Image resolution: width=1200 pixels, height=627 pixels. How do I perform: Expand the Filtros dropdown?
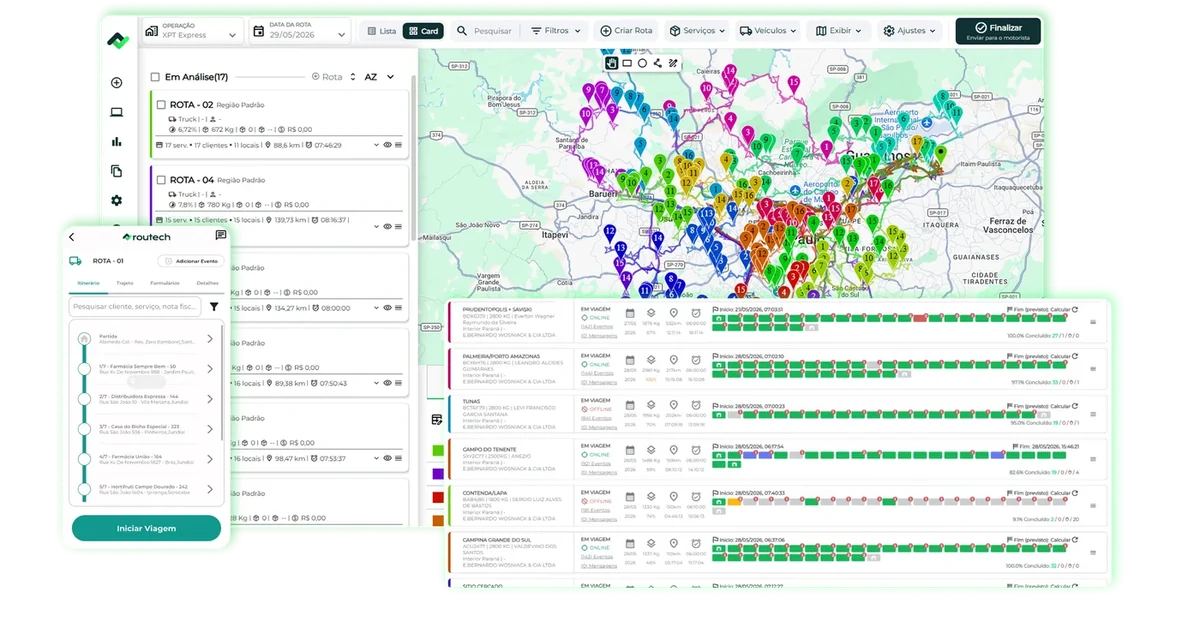[556, 31]
